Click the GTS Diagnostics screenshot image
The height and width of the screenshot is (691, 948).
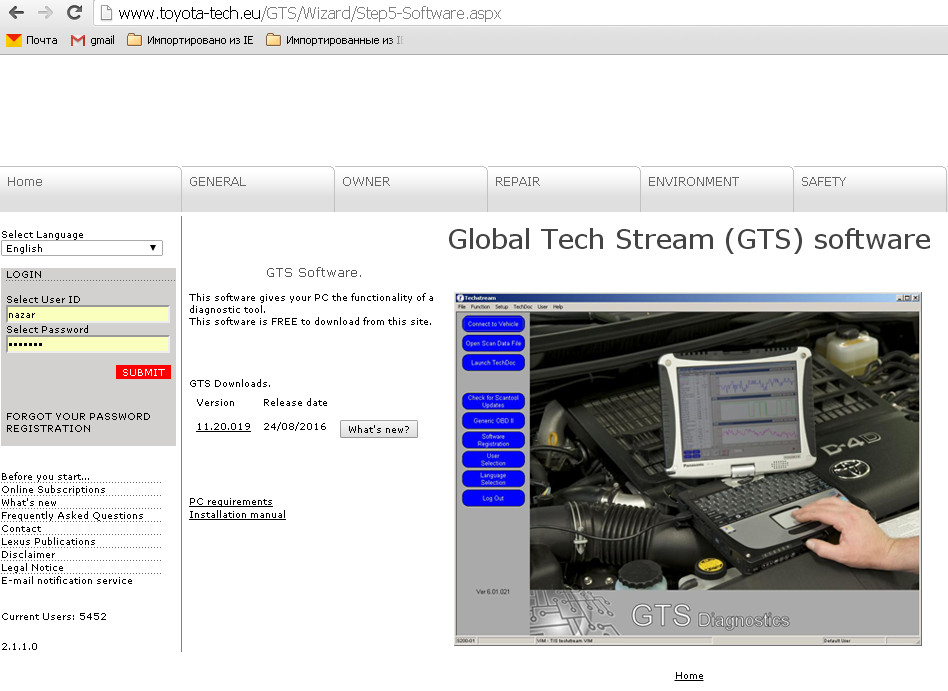(x=687, y=468)
